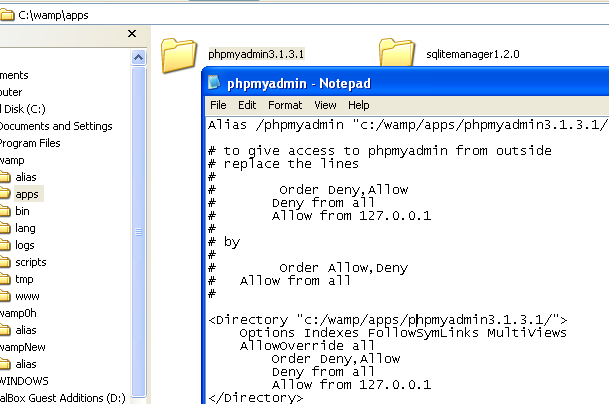
Task: Click the lang folder icon in tree
Action: [x=5, y=228]
